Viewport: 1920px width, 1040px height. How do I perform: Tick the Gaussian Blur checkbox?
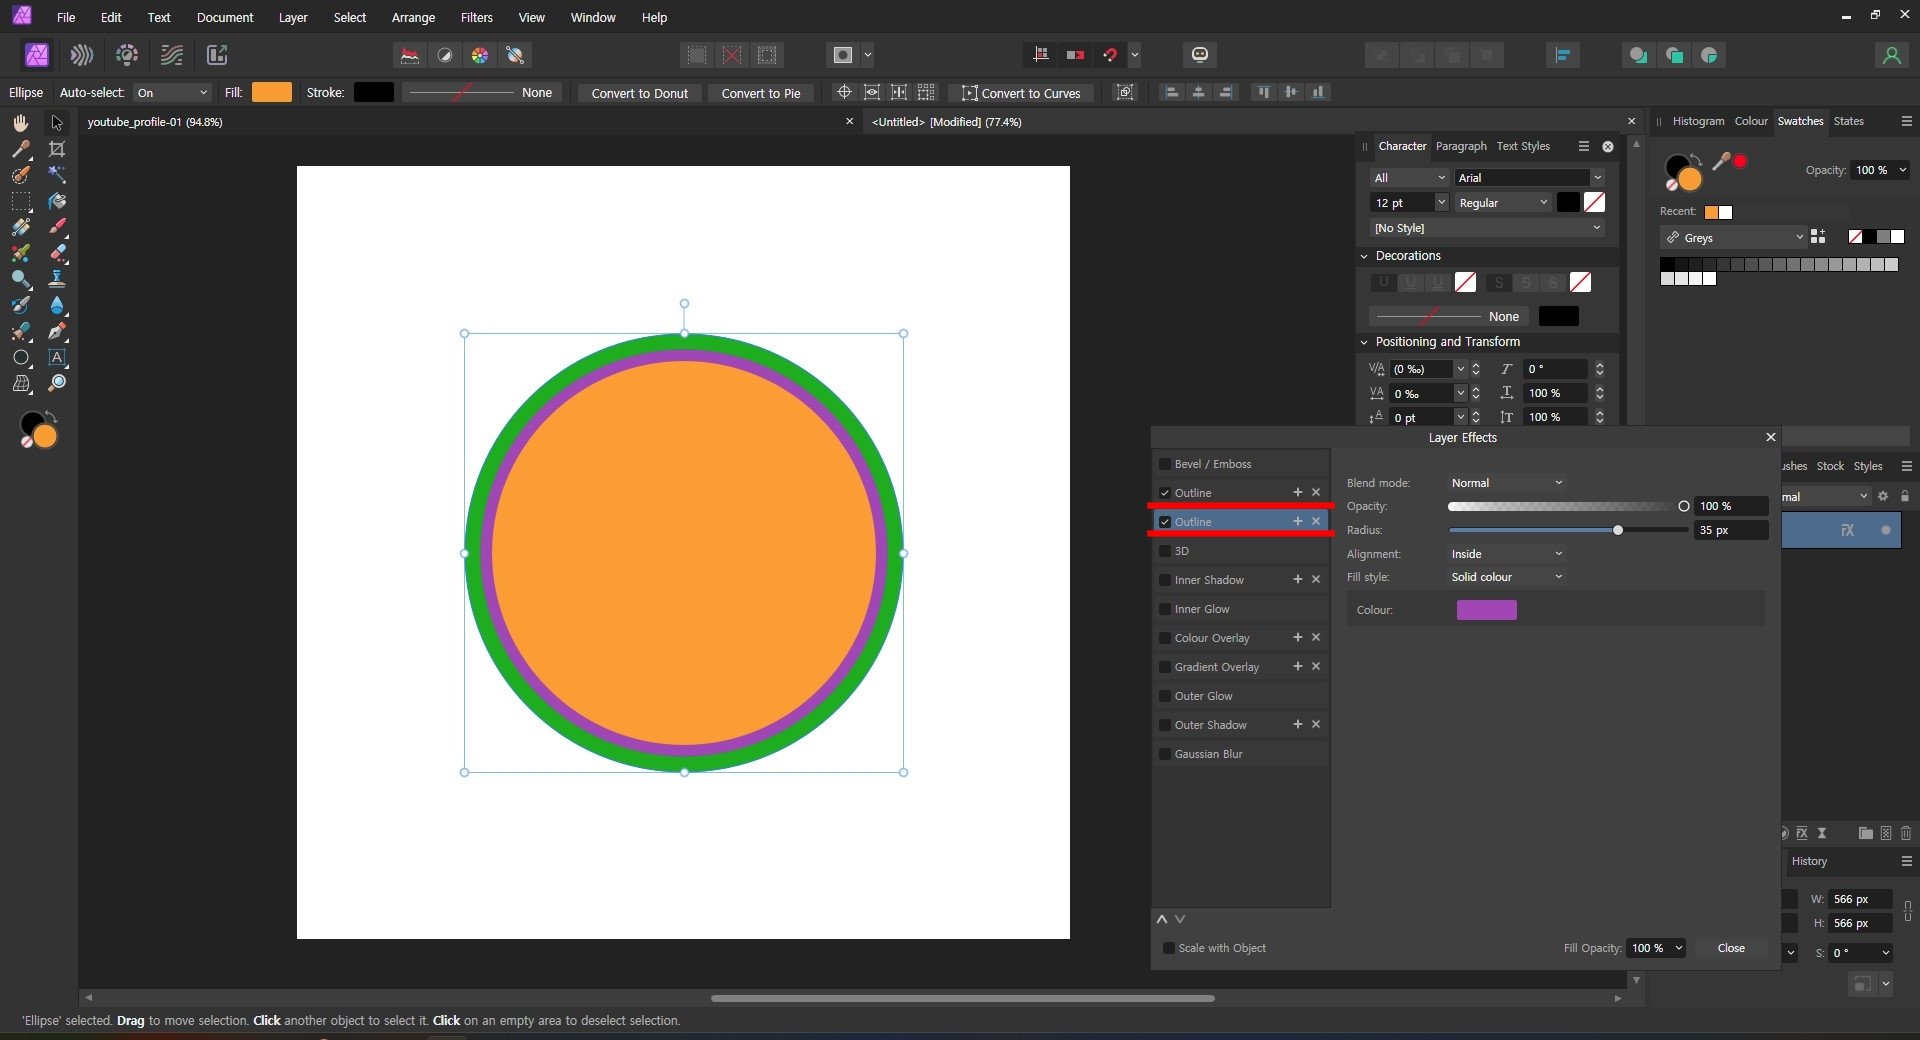1165,754
